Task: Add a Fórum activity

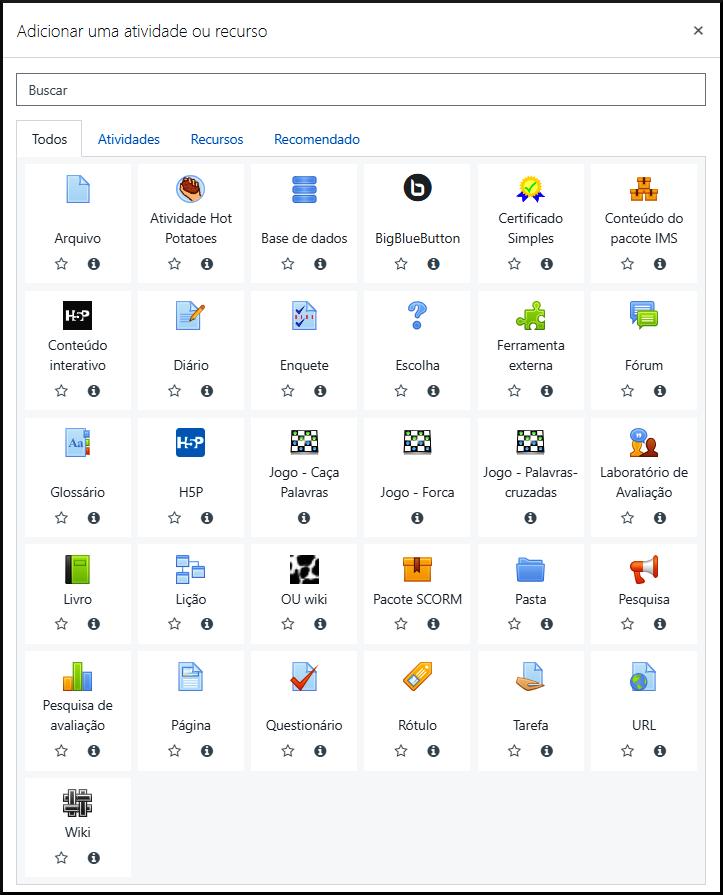Action: click(644, 316)
